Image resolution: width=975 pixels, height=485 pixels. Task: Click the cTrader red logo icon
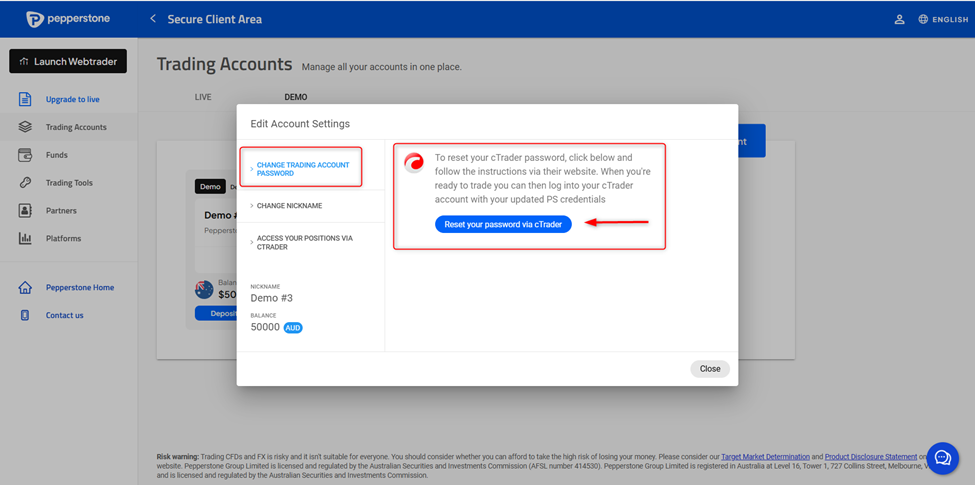coord(414,163)
